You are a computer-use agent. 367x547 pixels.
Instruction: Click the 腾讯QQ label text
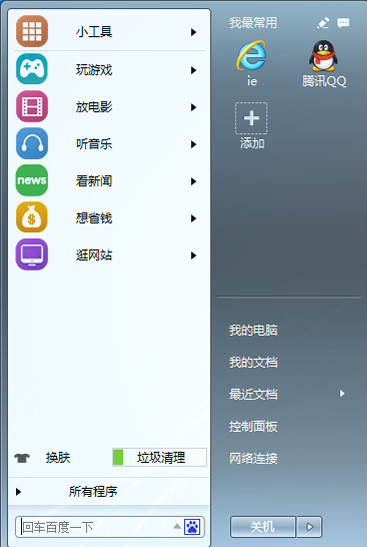pos(324,81)
